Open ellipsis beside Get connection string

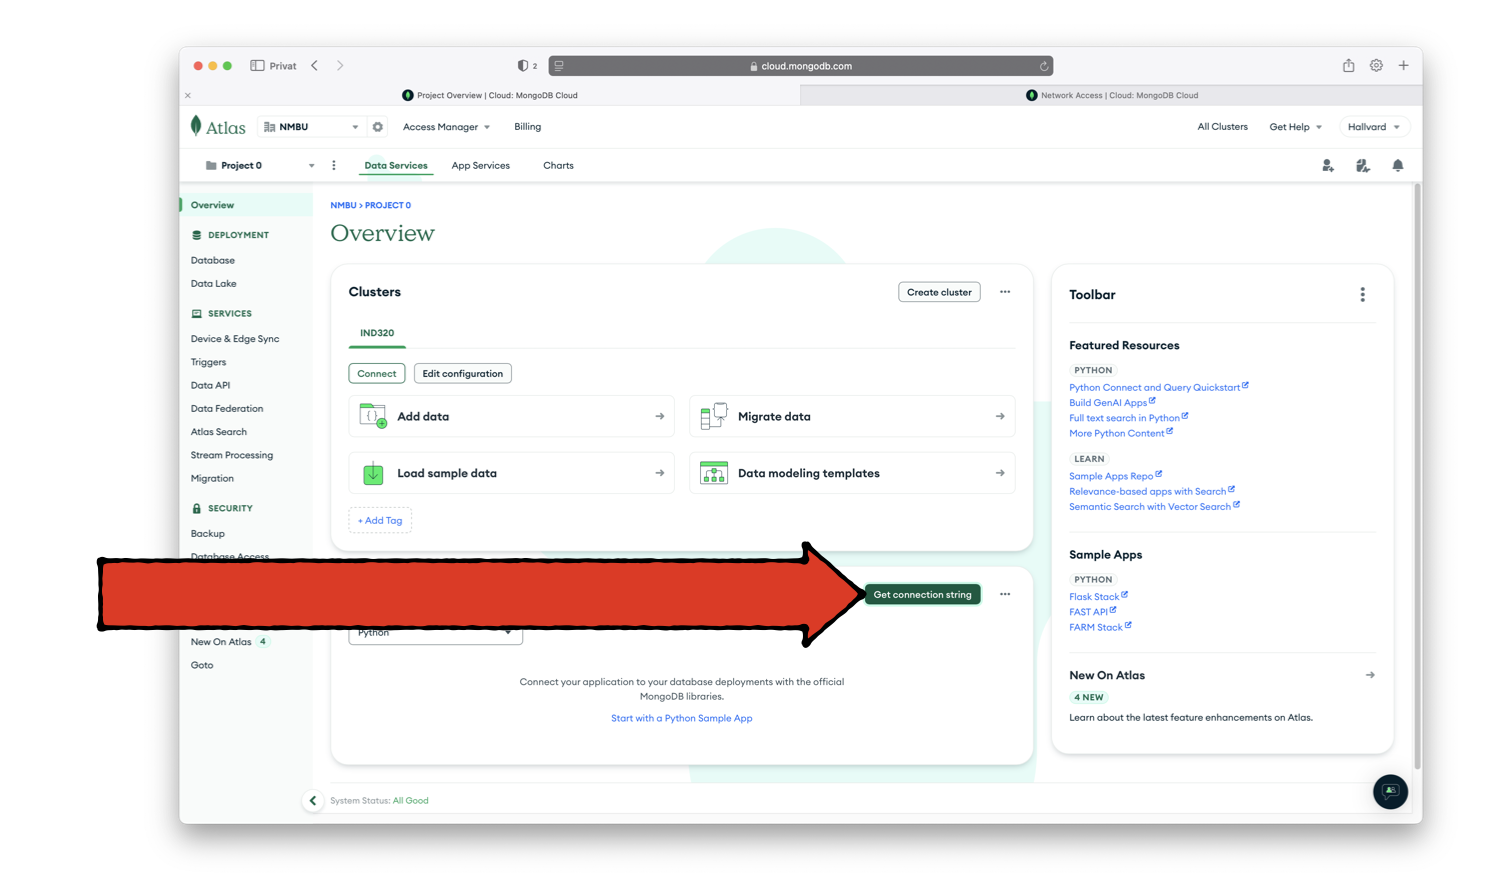click(x=1005, y=594)
